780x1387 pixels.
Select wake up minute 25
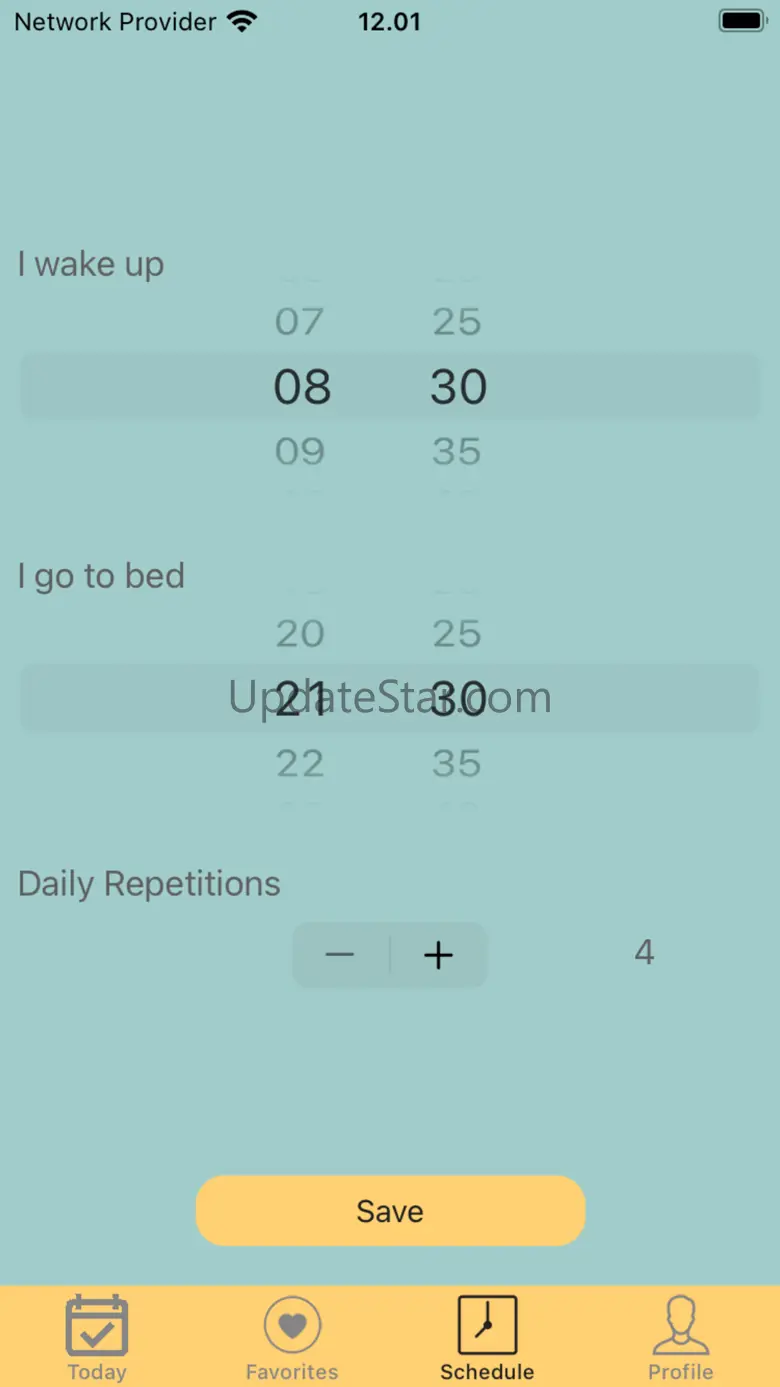pos(457,322)
